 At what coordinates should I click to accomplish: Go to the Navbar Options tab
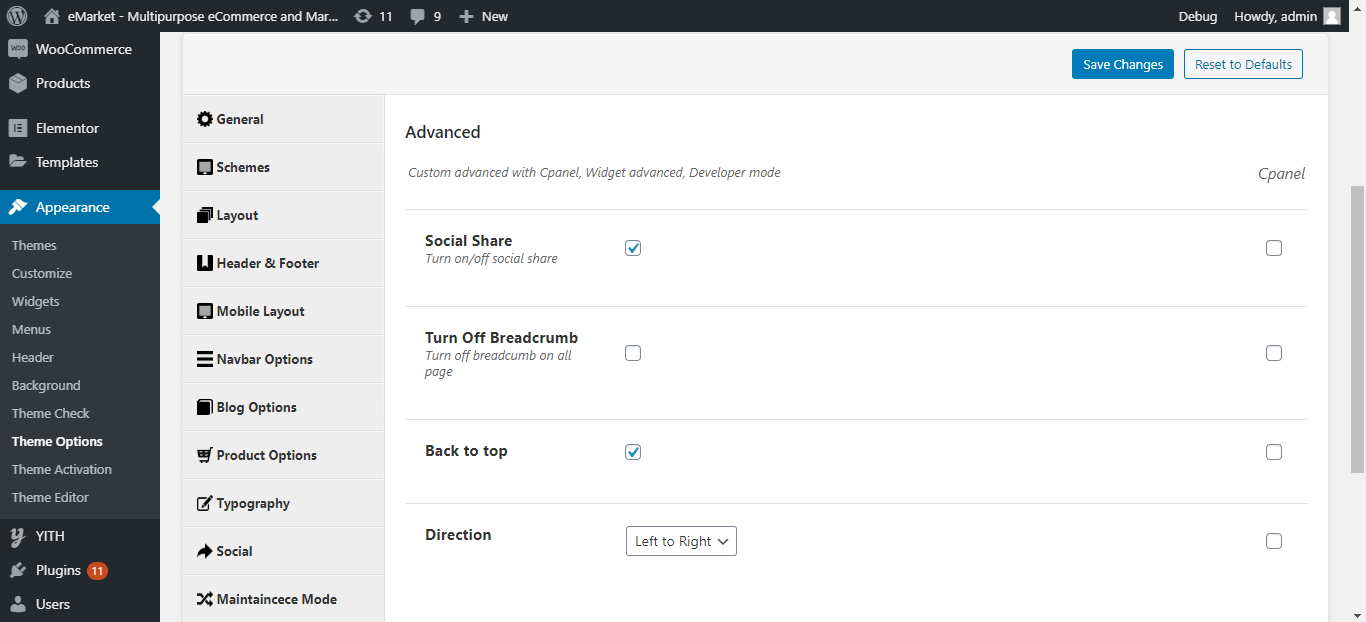coord(283,359)
